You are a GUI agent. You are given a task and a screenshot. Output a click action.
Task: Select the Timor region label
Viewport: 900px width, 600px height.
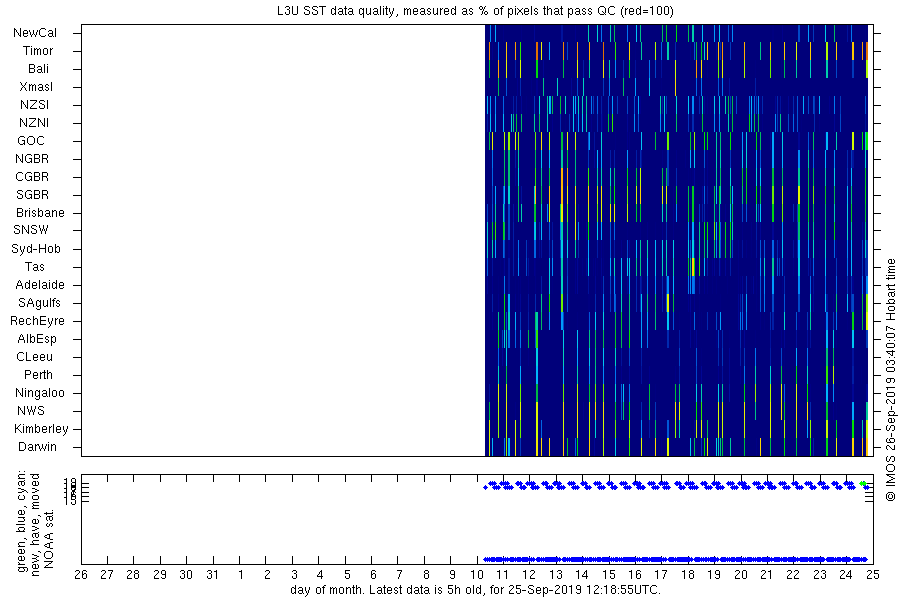pos(38,51)
